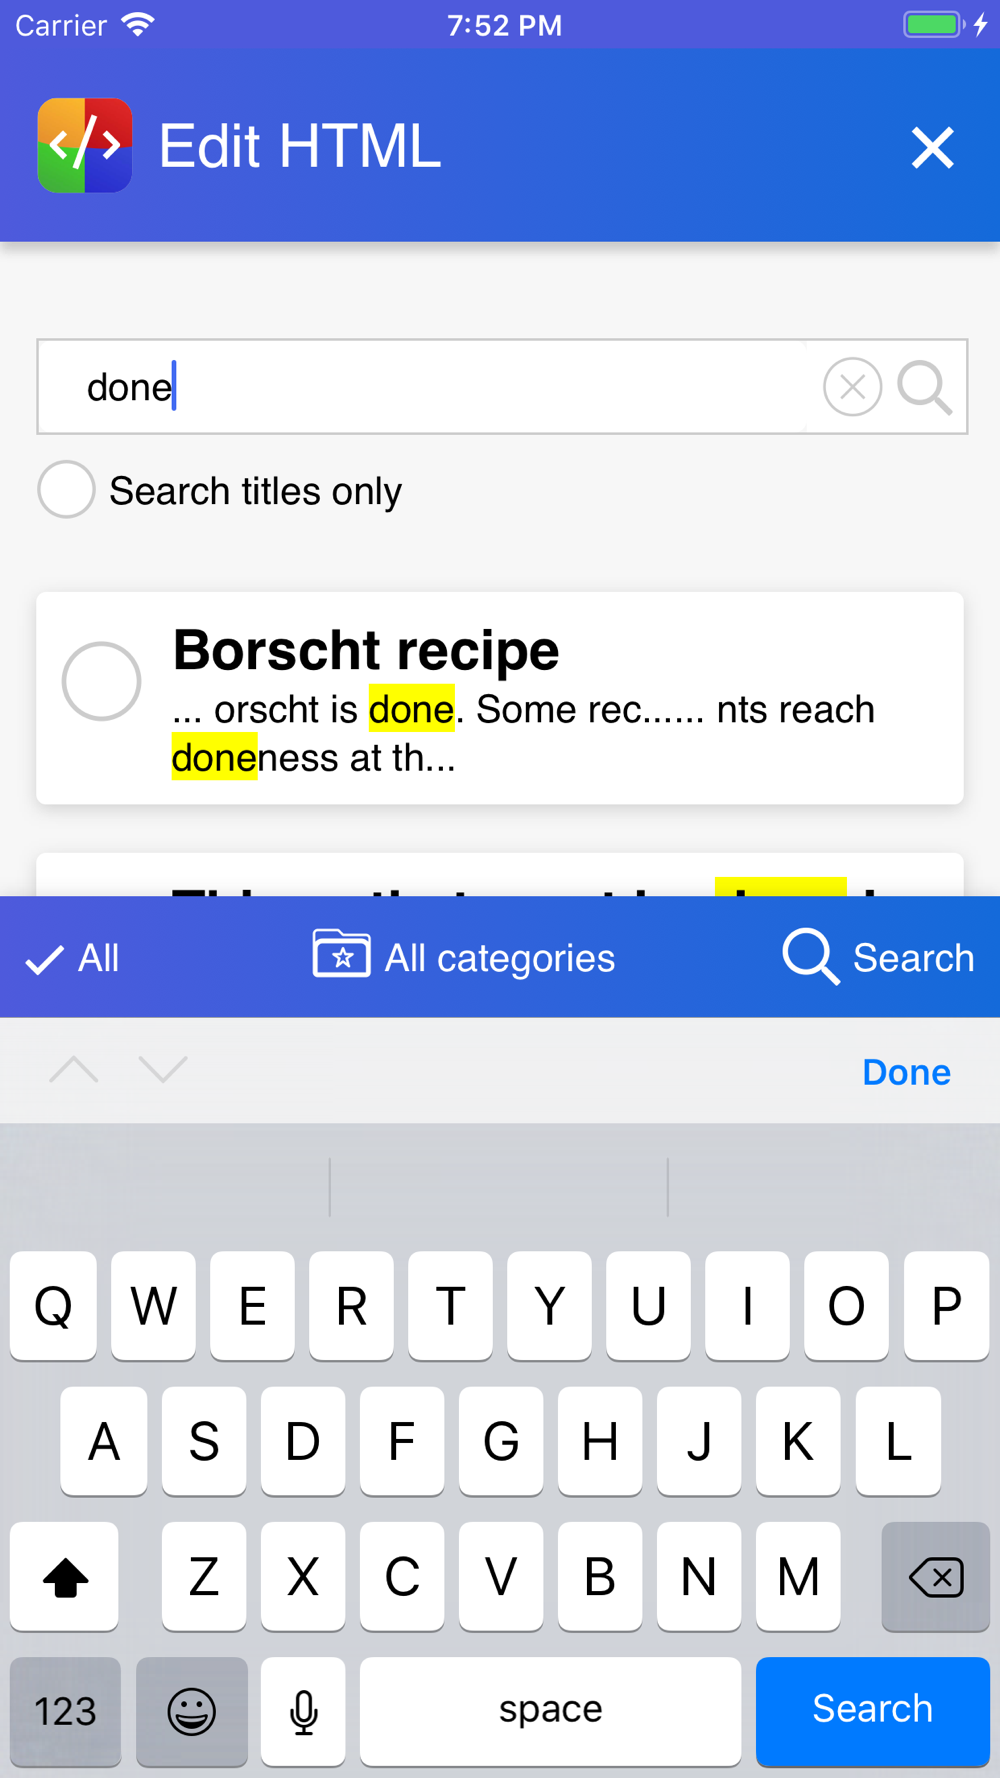Select the Borscht recipe radio circle
This screenshot has height=1778, width=1000.
[x=101, y=681]
